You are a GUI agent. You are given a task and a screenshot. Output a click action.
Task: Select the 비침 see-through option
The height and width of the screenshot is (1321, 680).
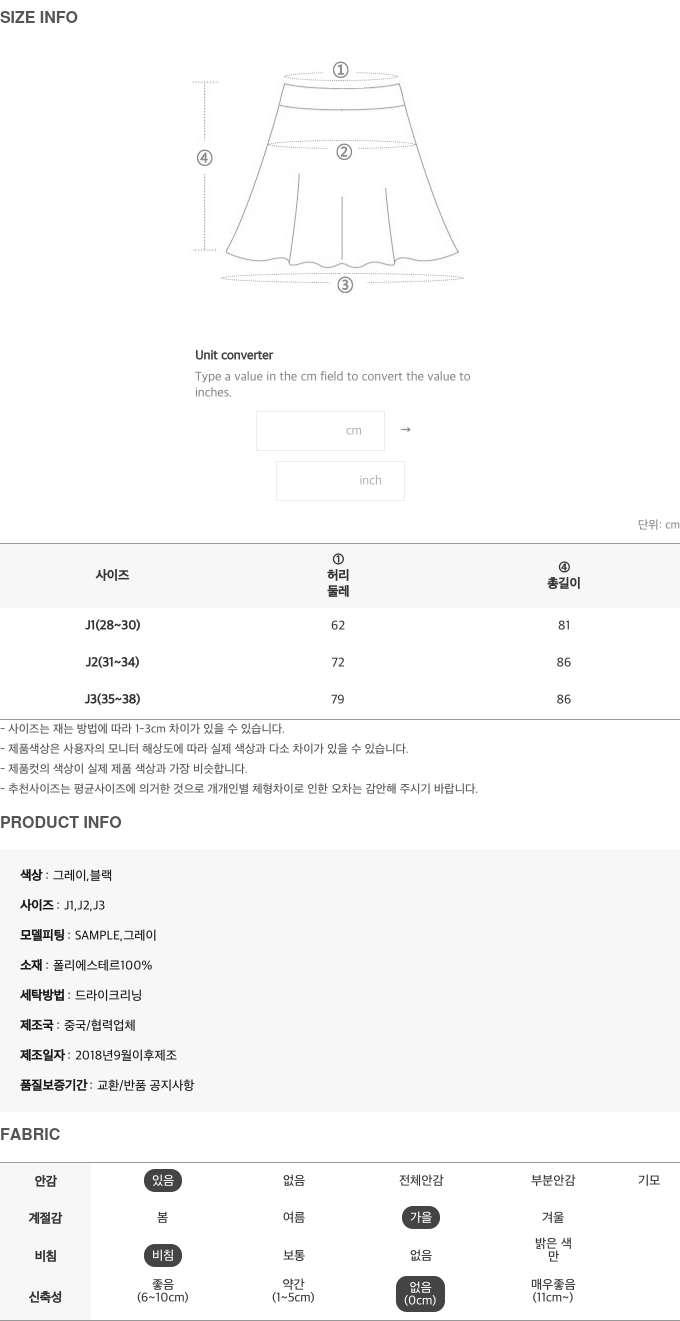[x=163, y=1255]
